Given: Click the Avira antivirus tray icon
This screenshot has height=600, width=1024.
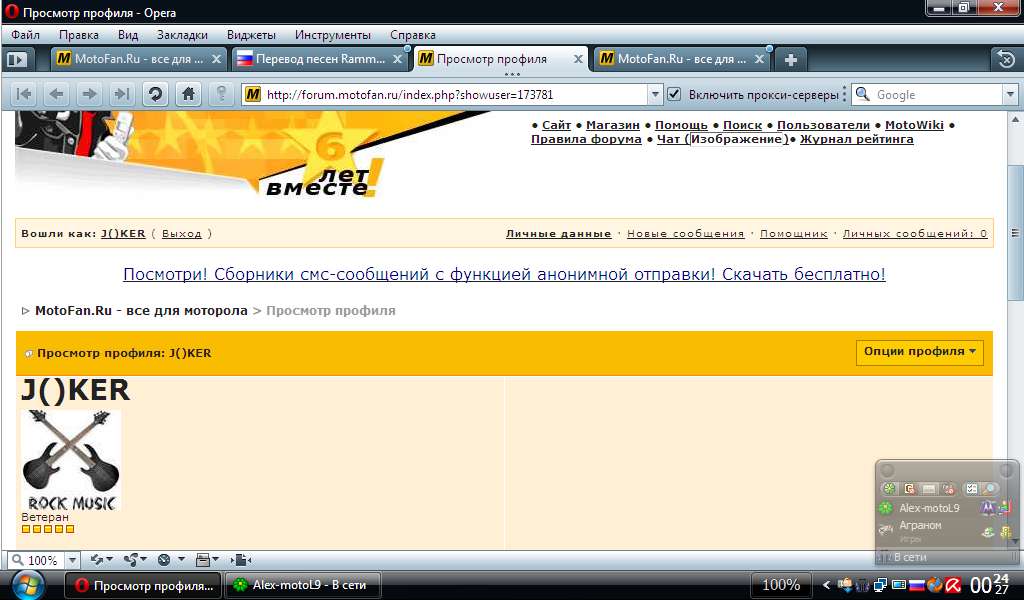Looking at the screenshot, I should click(953, 585).
